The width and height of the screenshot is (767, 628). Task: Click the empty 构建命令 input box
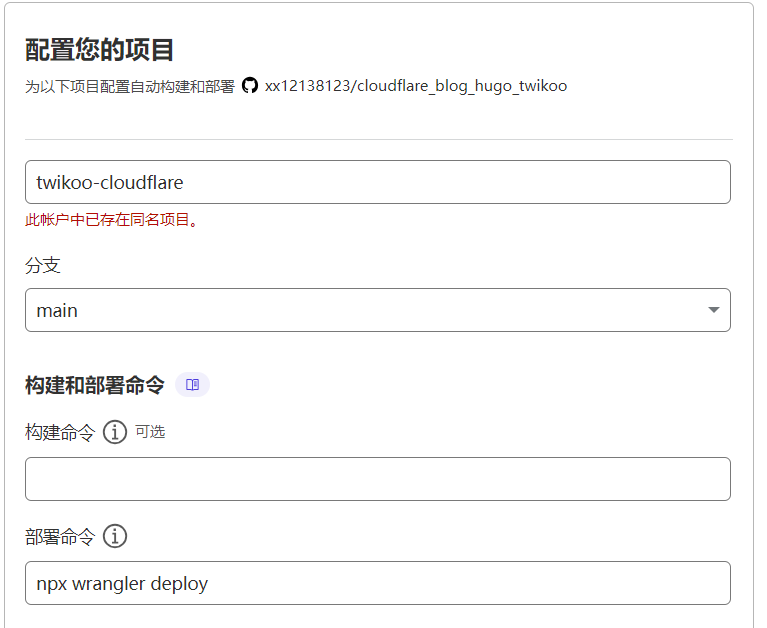[377, 479]
